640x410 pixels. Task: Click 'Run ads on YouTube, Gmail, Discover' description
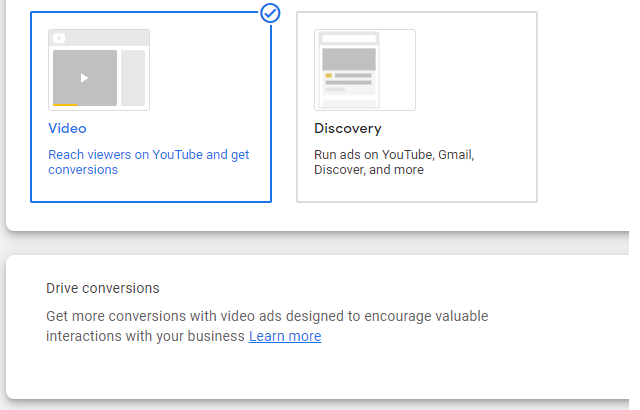click(x=394, y=162)
